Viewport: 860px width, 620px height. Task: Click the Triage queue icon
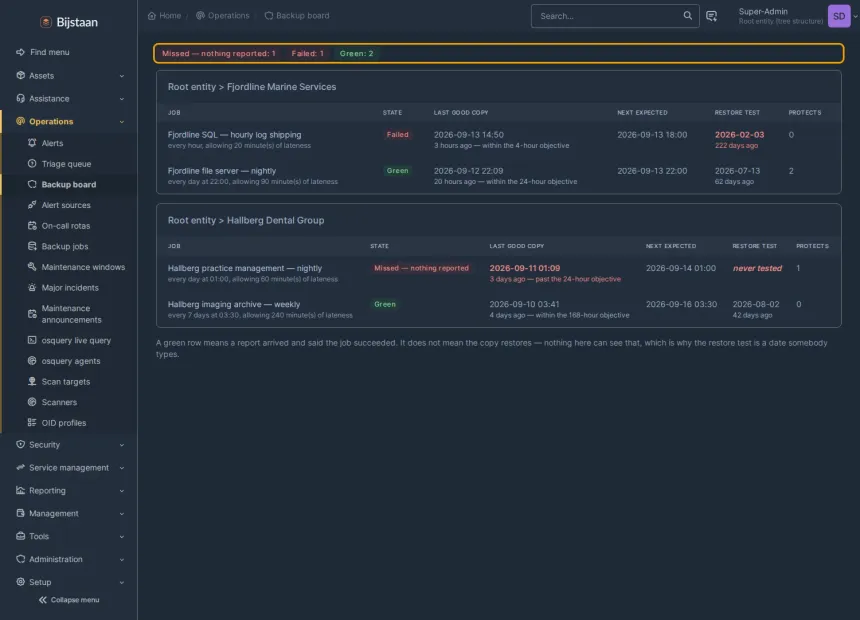click(x=32, y=164)
